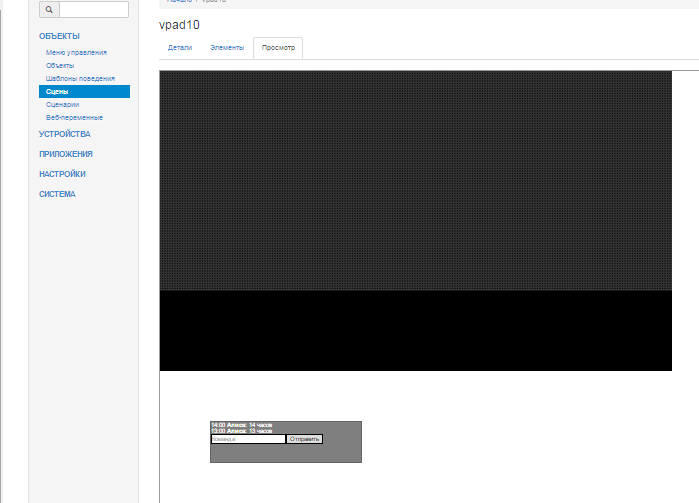This screenshot has width=699, height=503.
Task: Expand the НАСТРОЙКИ section
Action: (x=62, y=174)
